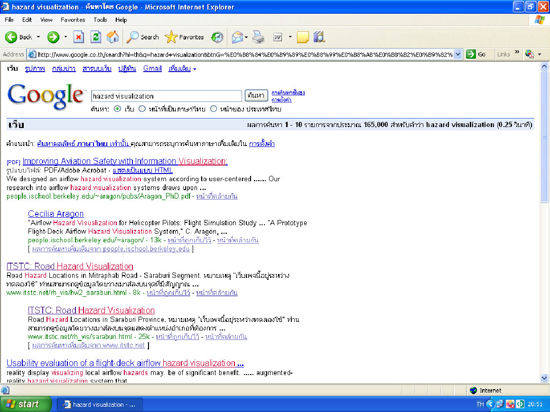Image resolution: width=550 pixels, height=412 pixels.
Task: Open Usability evaluation of flight-deck airflow result
Action: (125, 363)
